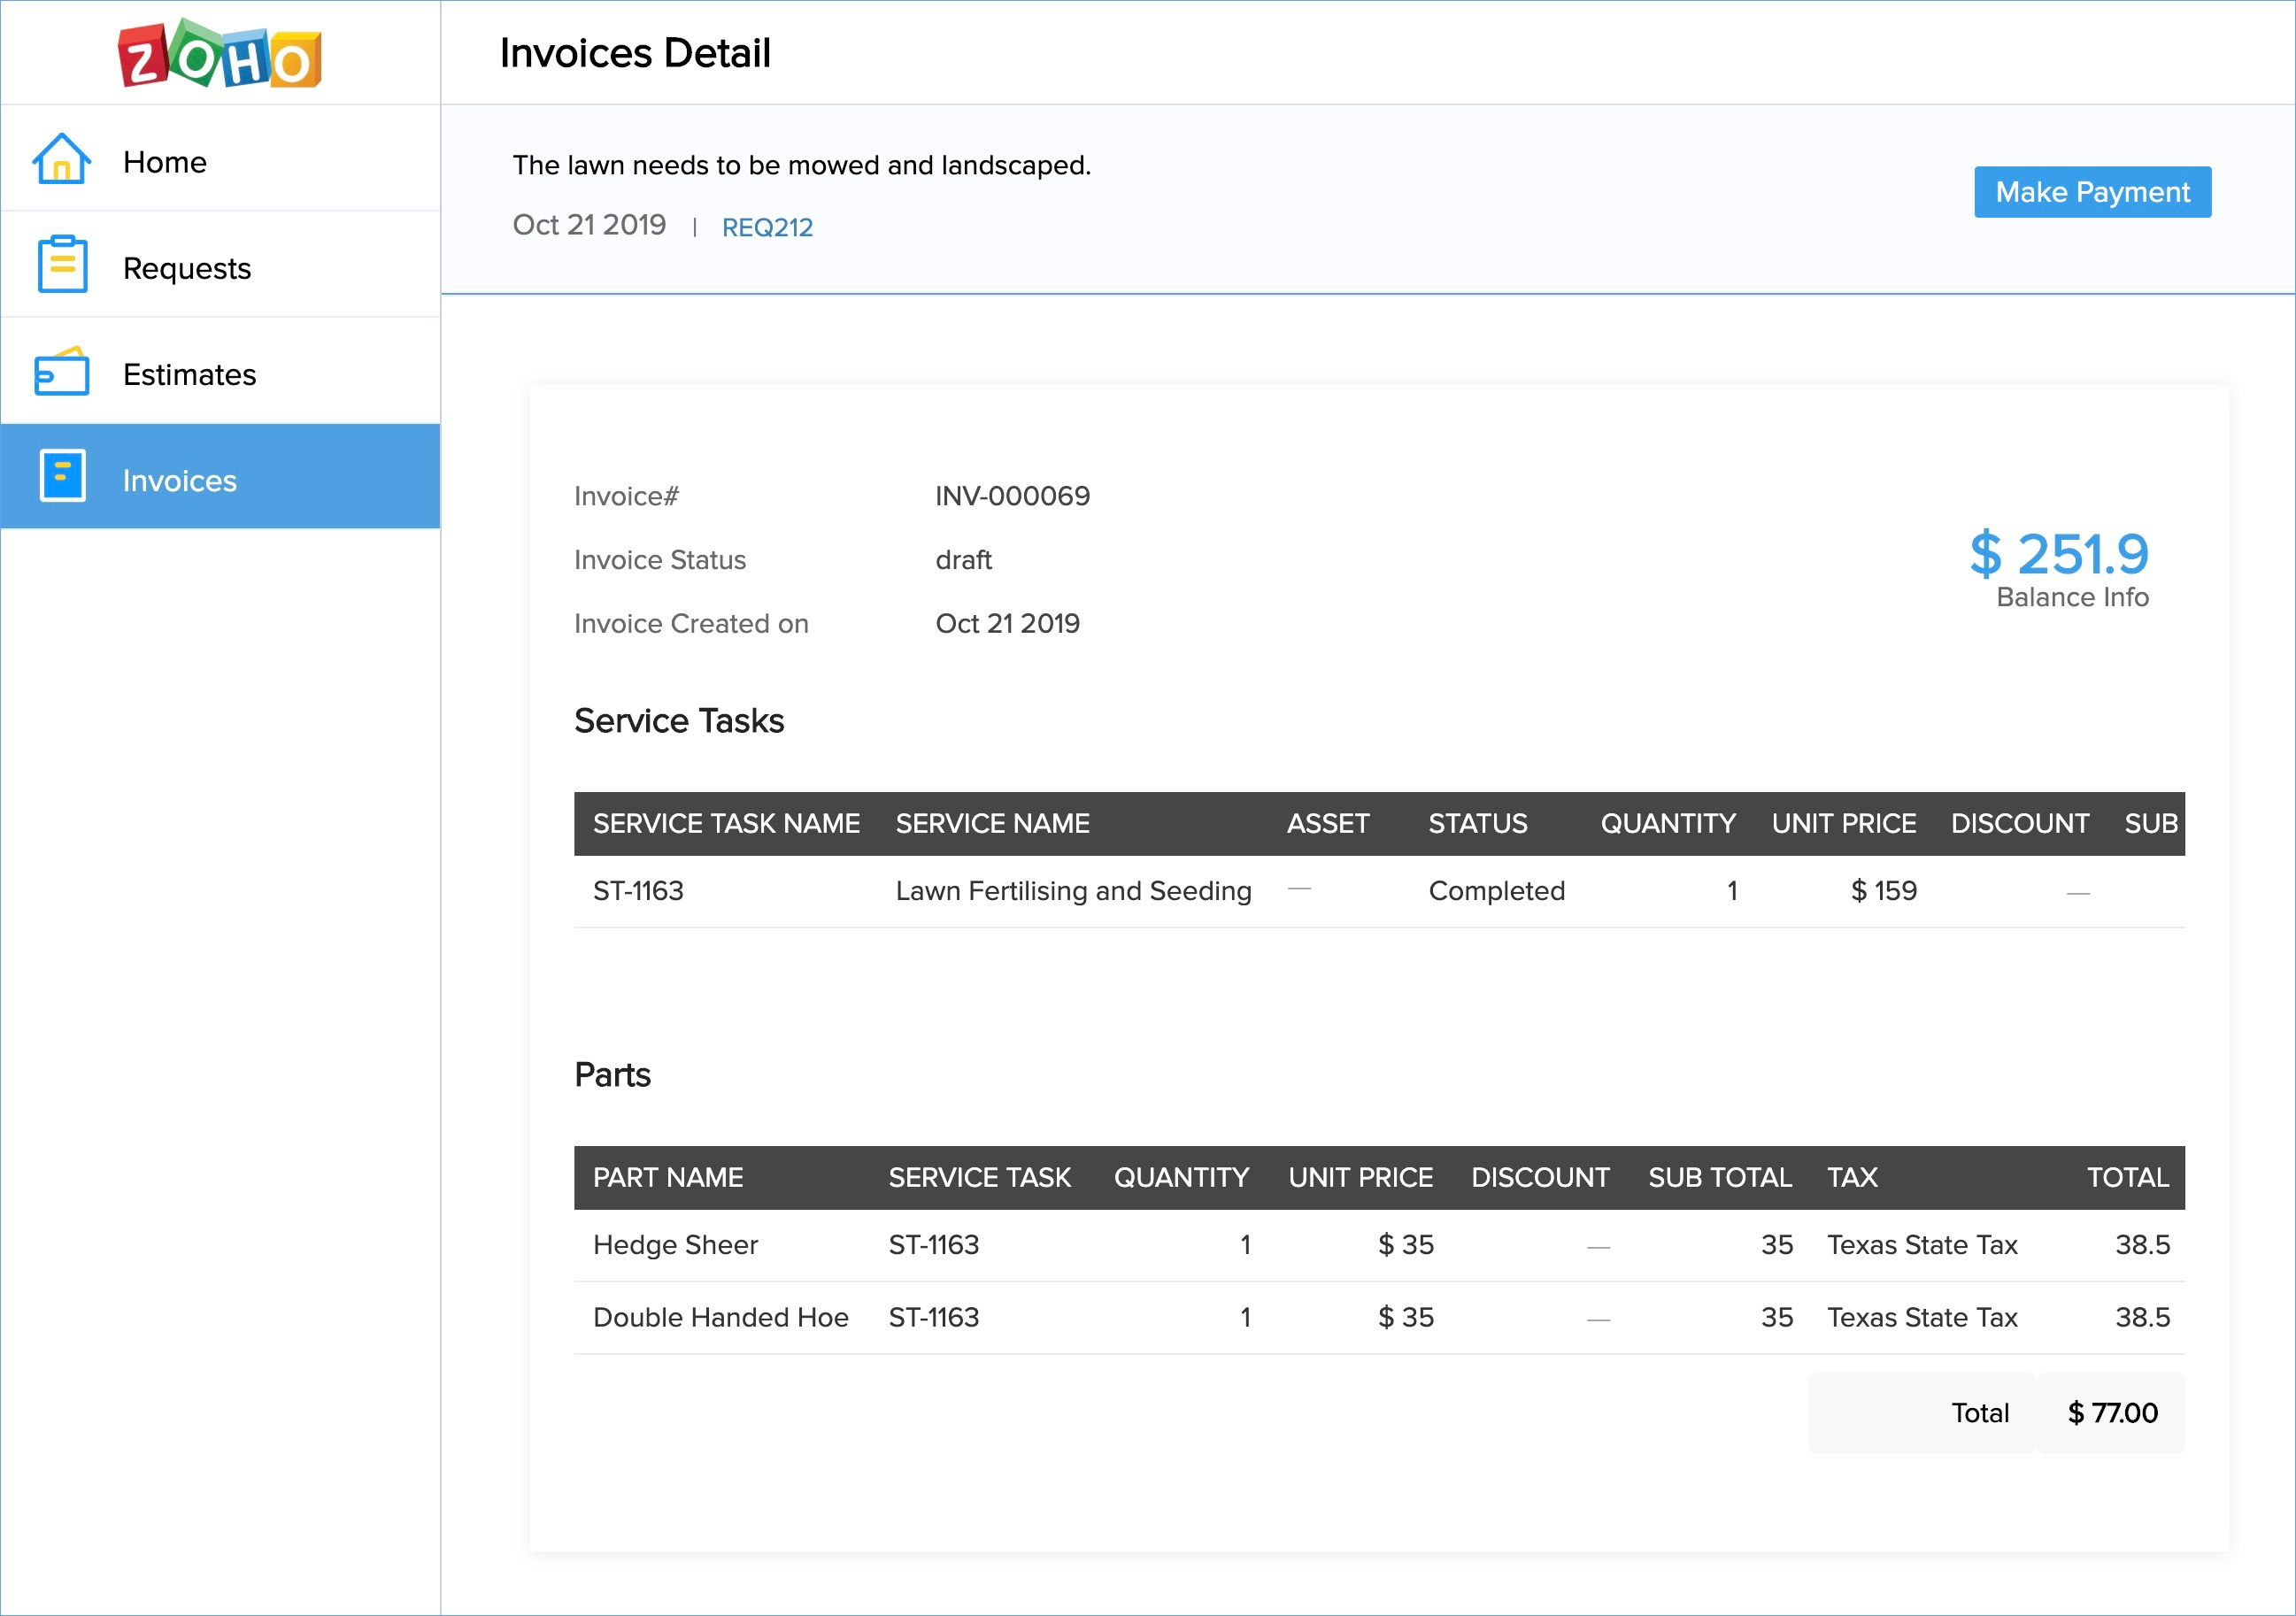Open the Home menu item
The height and width of the screenshot is (1616, 2296).
(x=165, y=162)
